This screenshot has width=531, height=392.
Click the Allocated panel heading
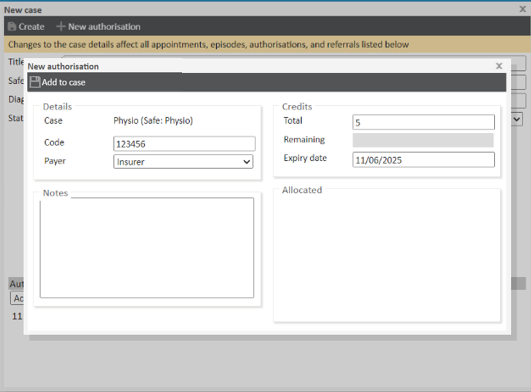click(302, 190)
